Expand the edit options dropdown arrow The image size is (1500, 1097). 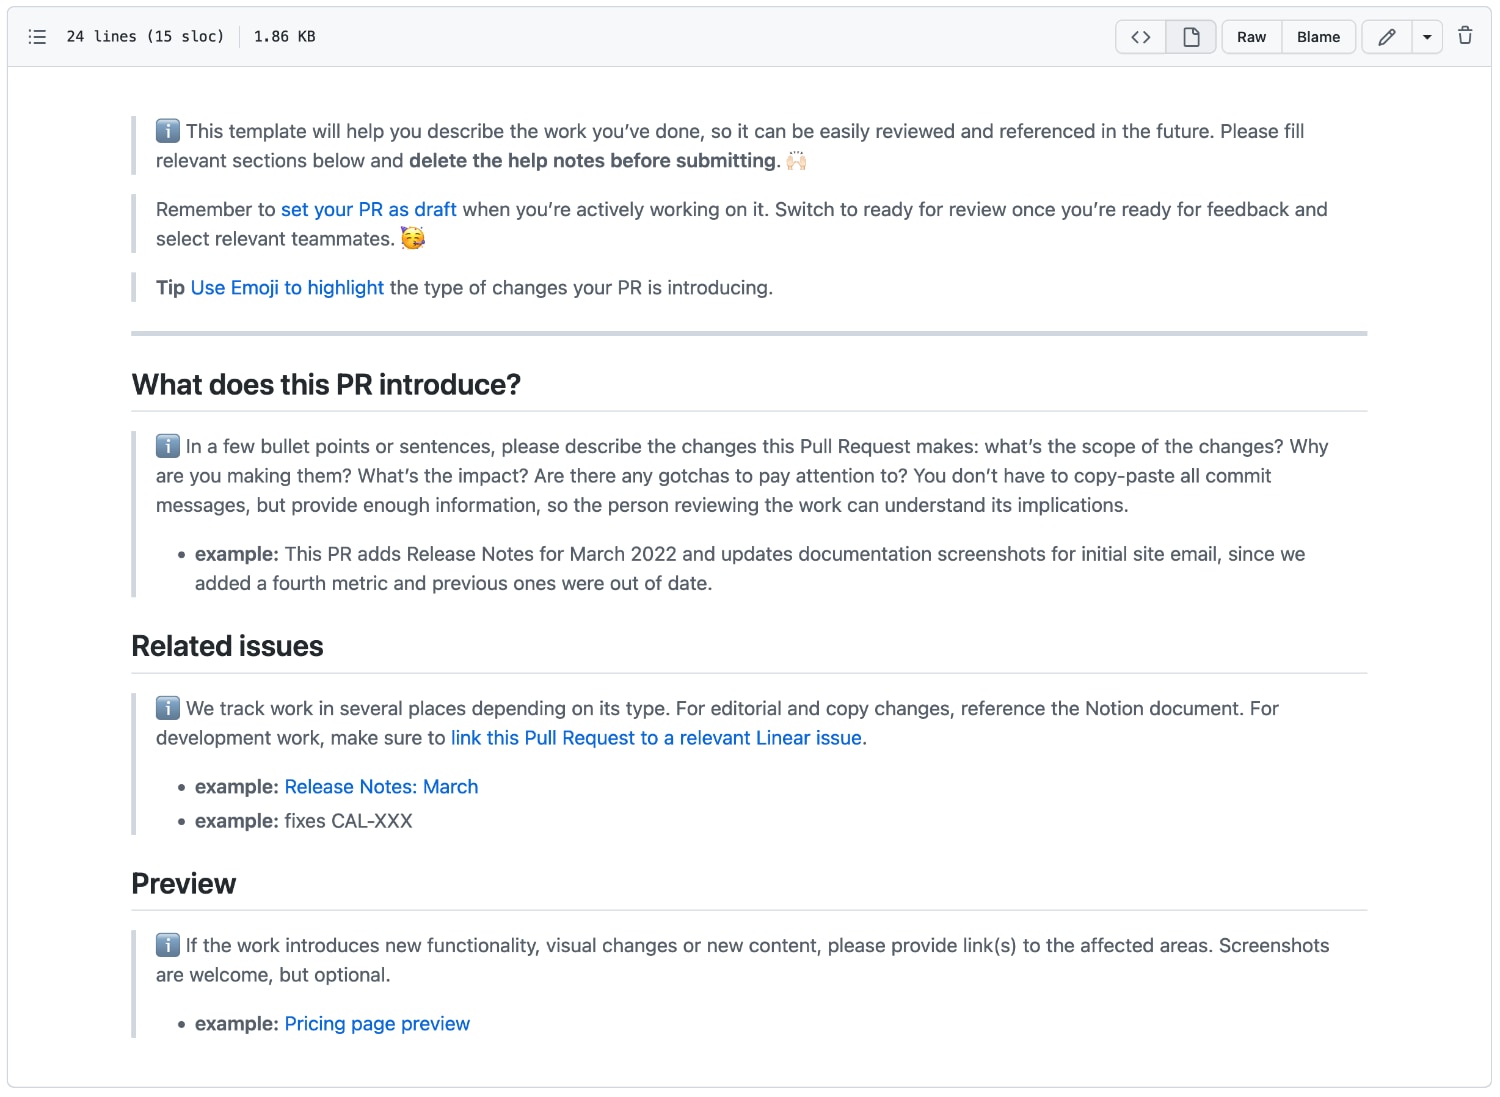(1427, 36)
